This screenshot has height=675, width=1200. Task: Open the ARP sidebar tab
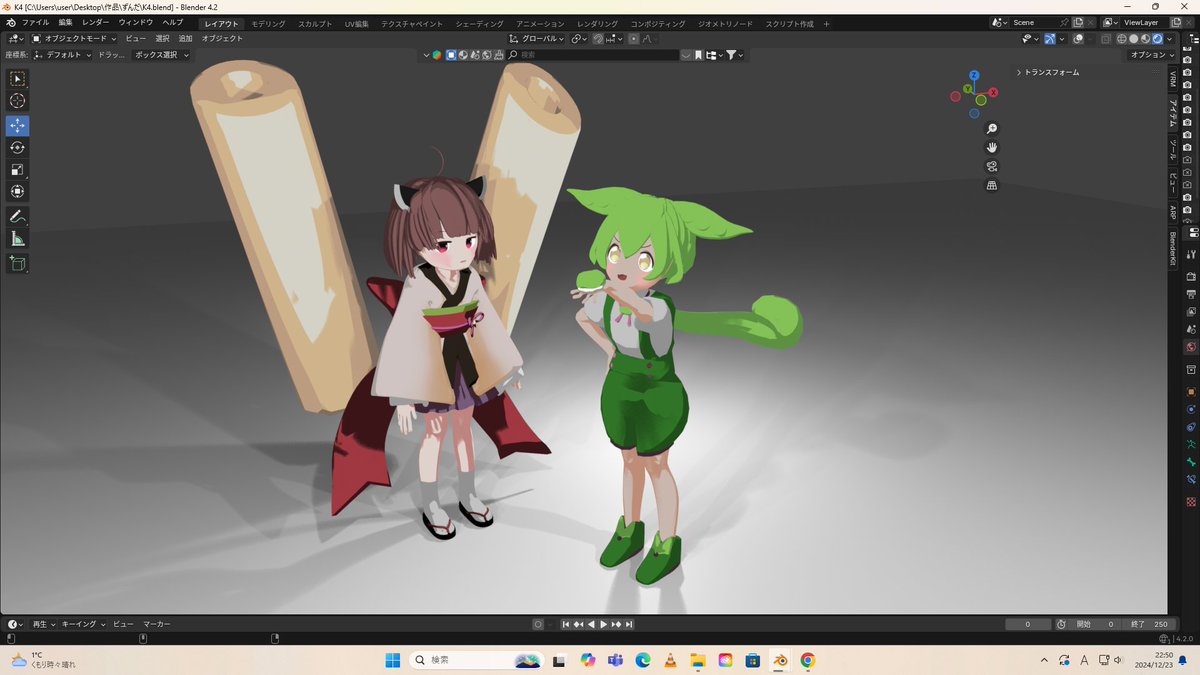click(x=1173, y=212)
